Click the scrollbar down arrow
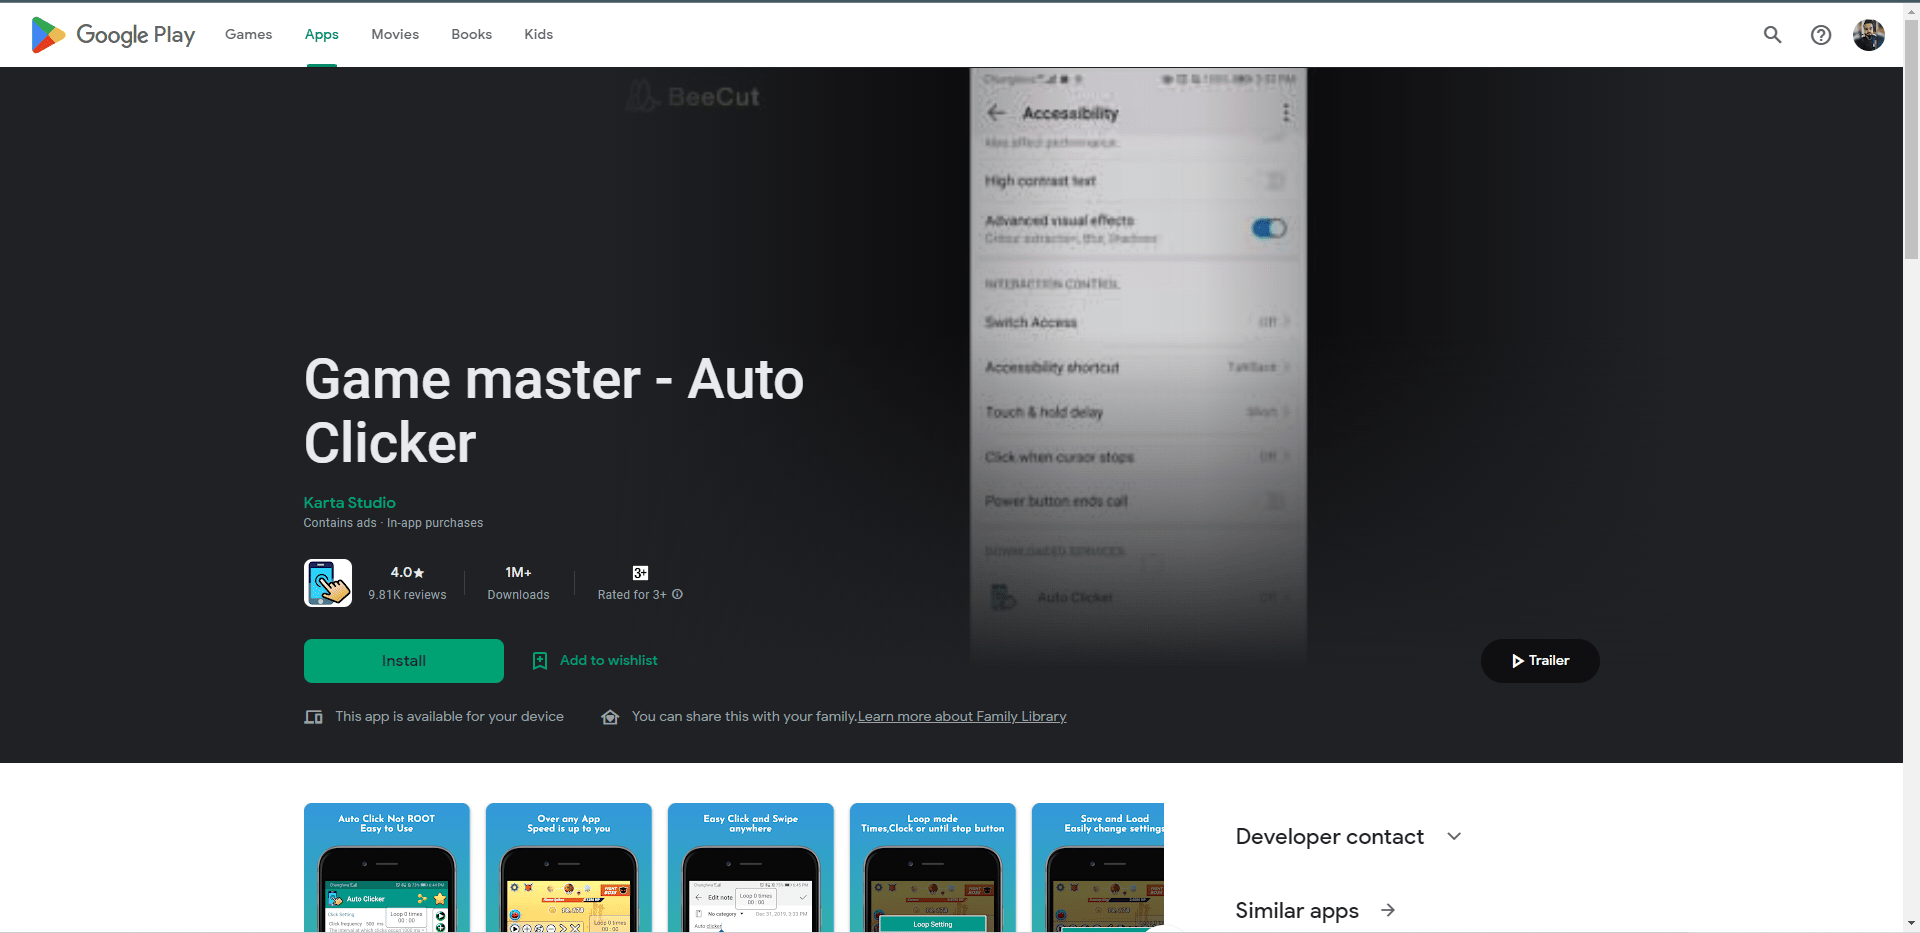The height and width of the screenshot is (933, 1920). tap(1911, 924)
